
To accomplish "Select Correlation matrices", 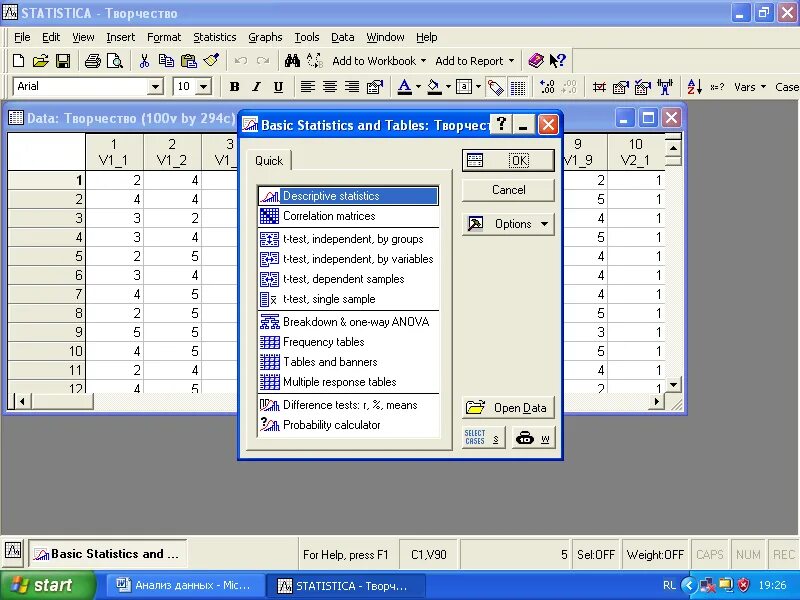I will coord(348,216).
